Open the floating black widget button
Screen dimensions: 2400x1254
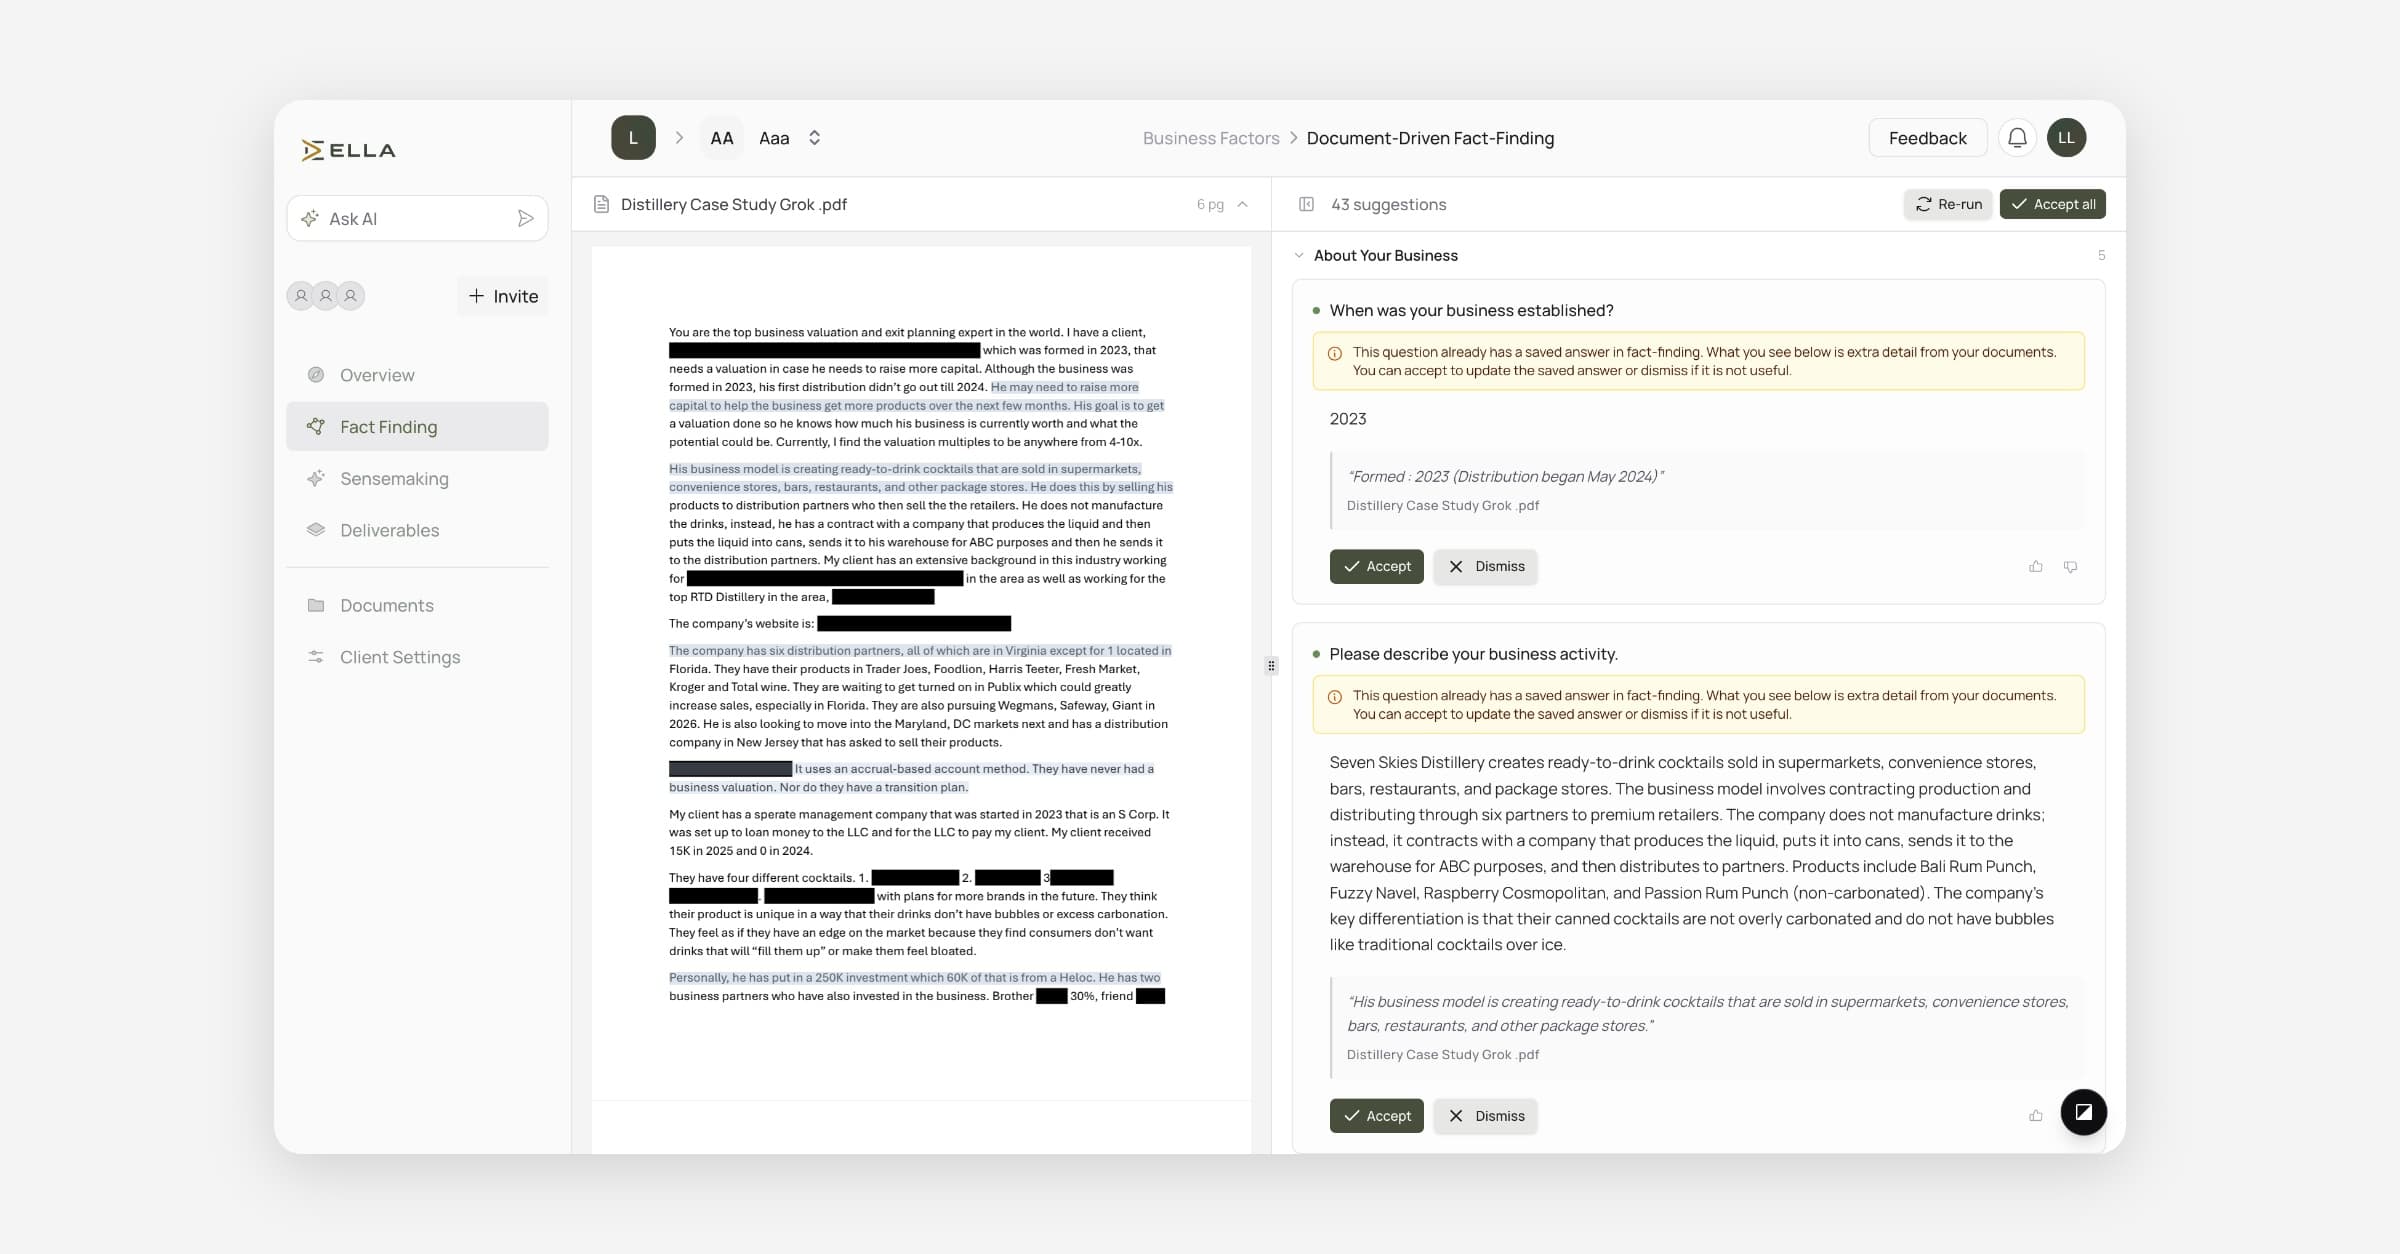tap(2084, 1112)
